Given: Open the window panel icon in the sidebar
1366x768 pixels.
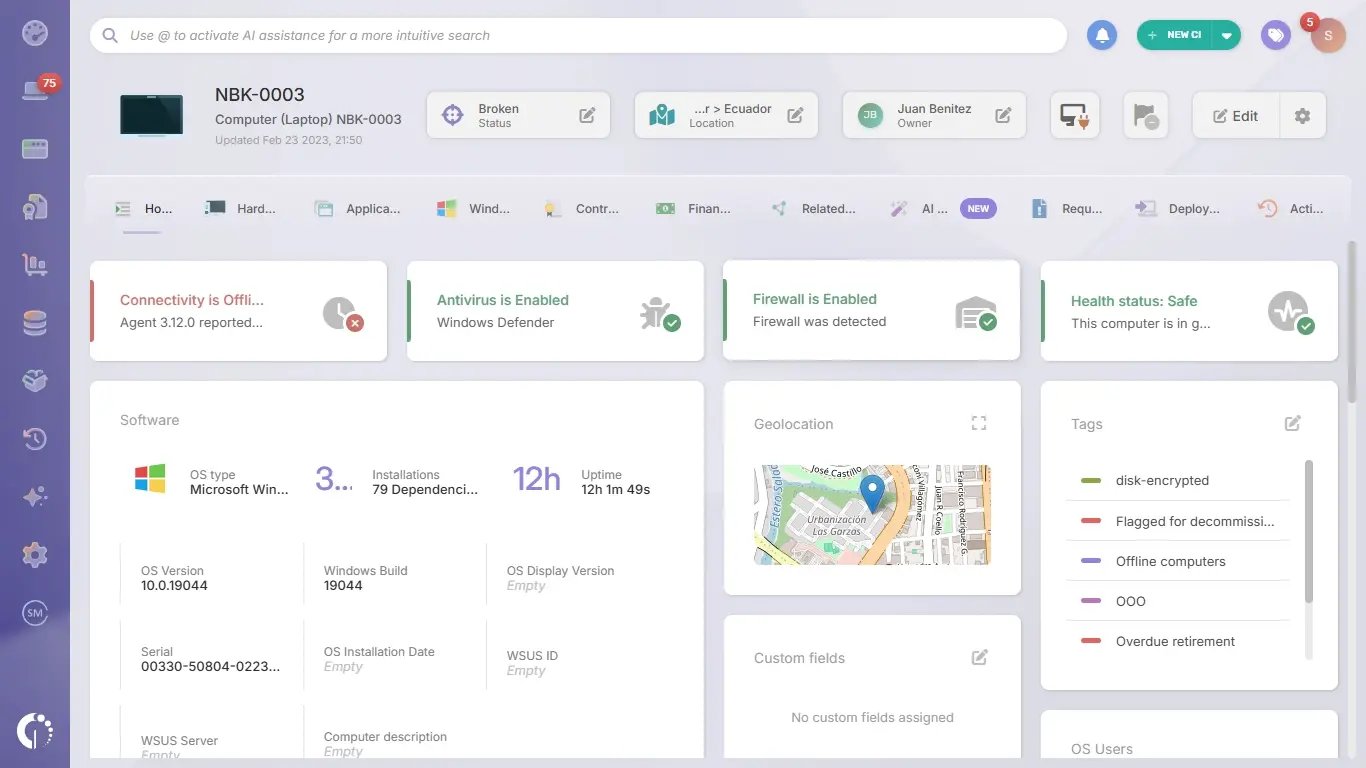Looking at the screenshot, I should pyautogui.click(x=35, y=149).
